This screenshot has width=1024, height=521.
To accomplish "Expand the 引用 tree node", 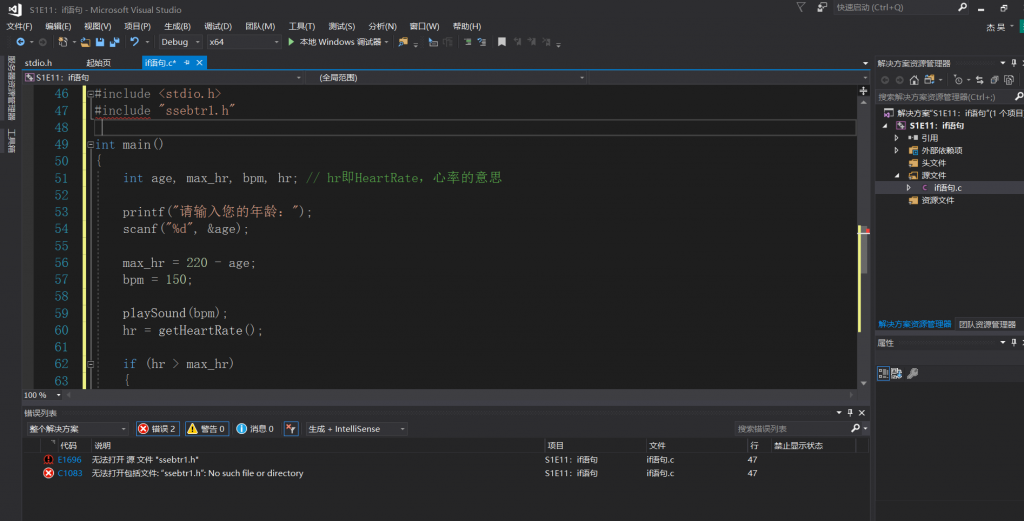I will pyautogui.click(x=897, y=138).
